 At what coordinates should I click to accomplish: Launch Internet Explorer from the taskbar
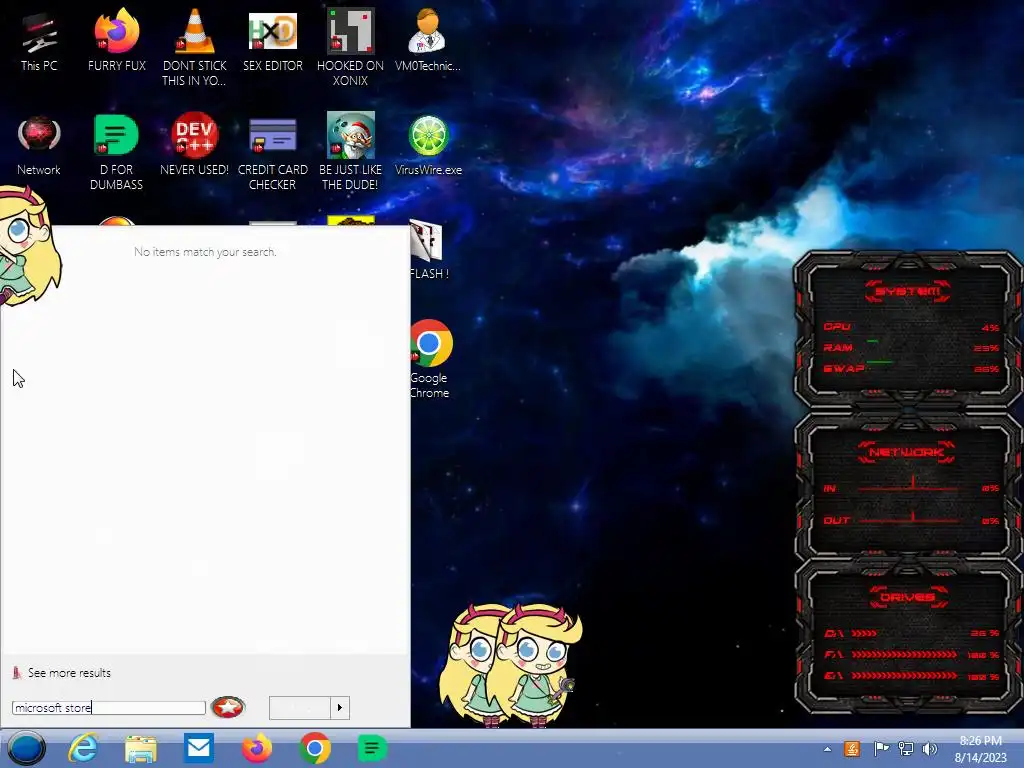point(83,748)
